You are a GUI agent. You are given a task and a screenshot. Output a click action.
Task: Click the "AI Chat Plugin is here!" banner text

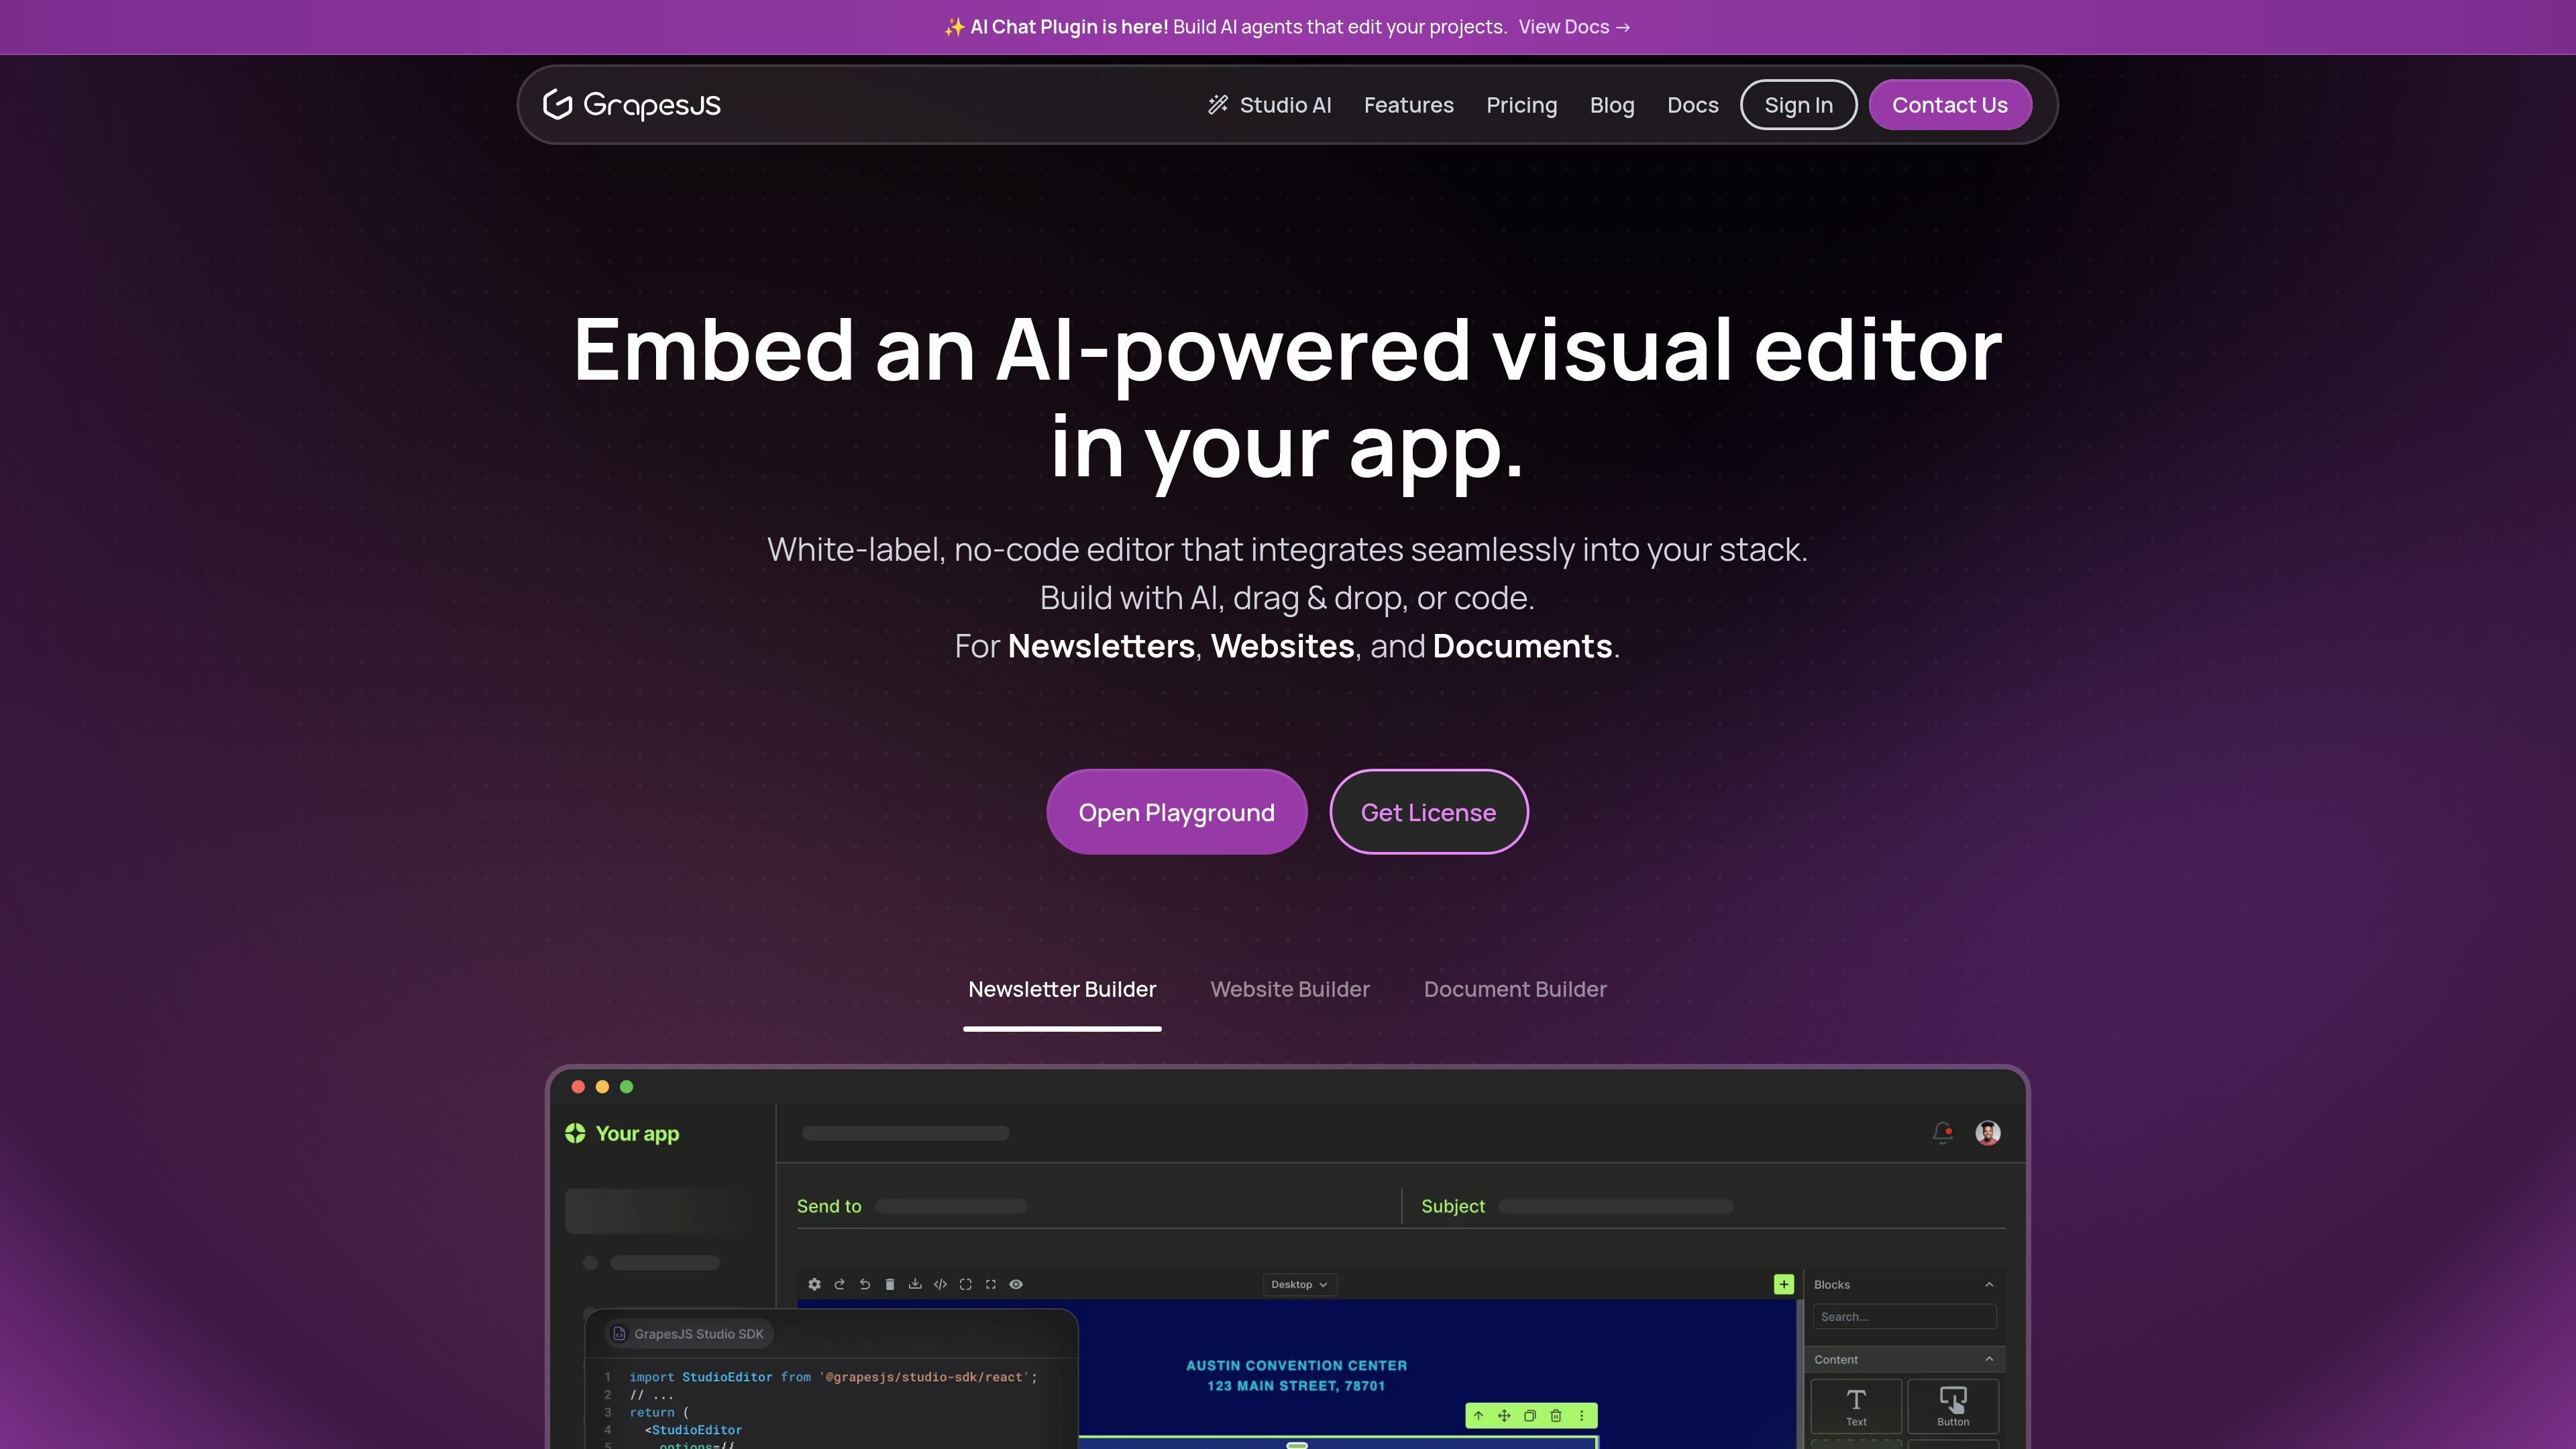[x=1069, y=27]
